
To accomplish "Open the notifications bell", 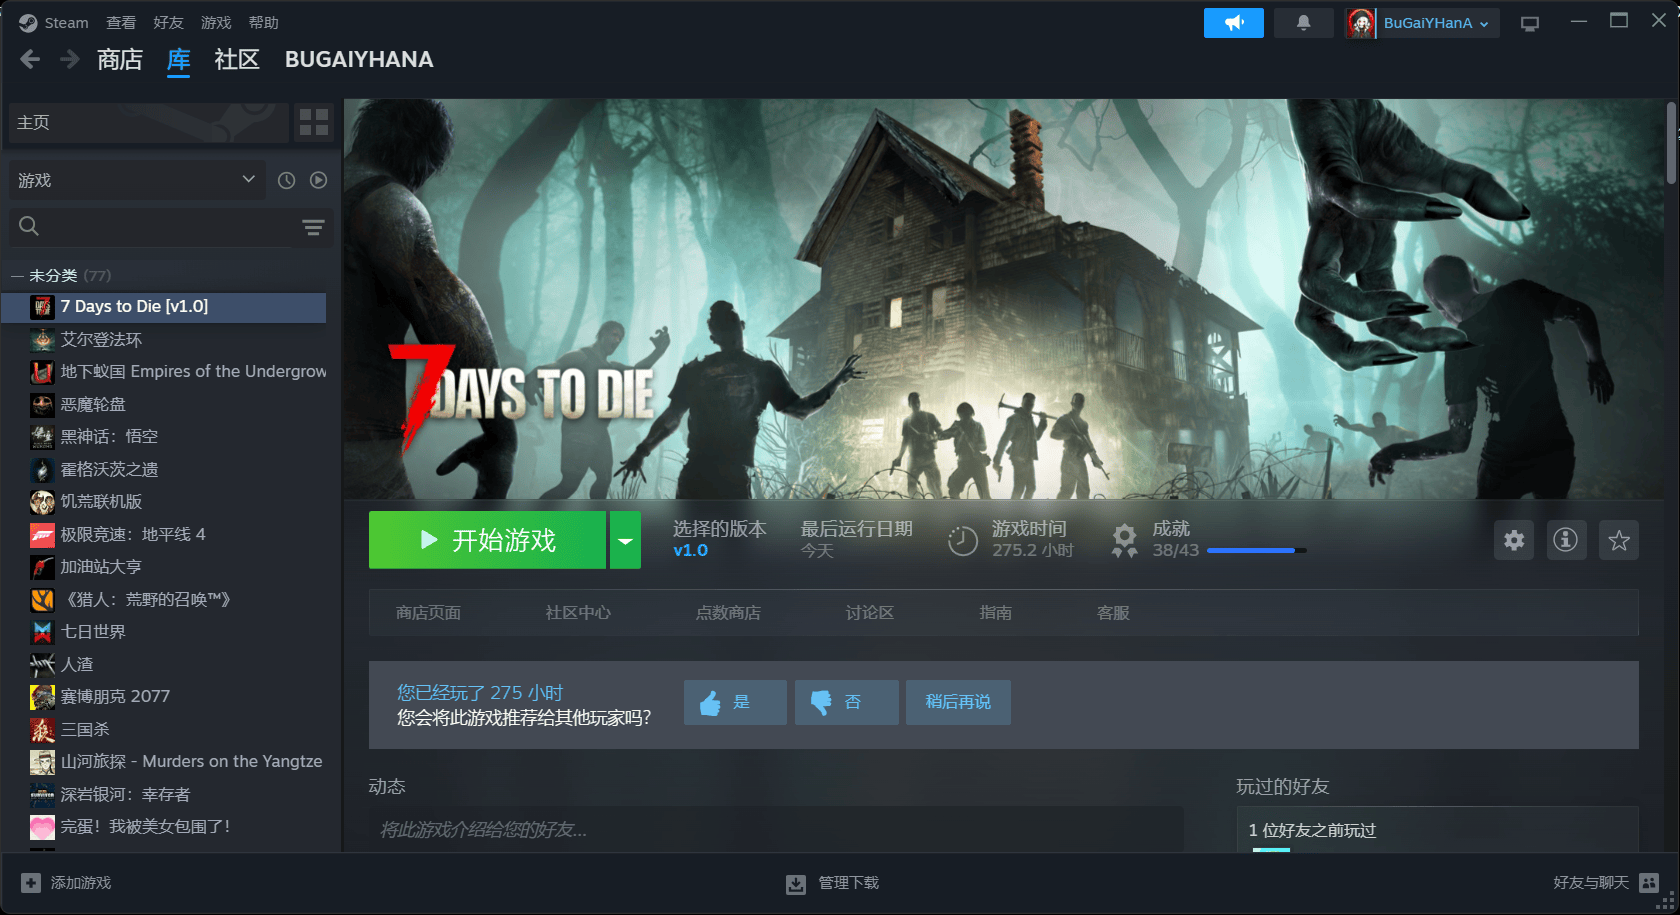I will pos(1304,23).
